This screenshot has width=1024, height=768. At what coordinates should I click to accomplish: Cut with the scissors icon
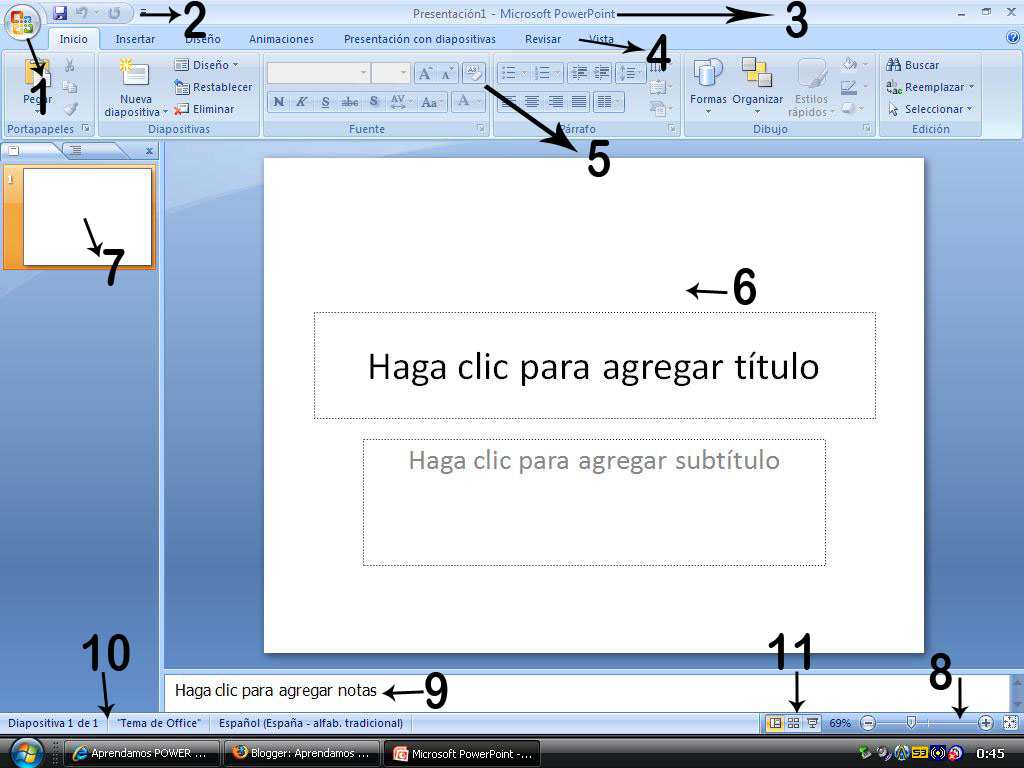pos(70,65)
